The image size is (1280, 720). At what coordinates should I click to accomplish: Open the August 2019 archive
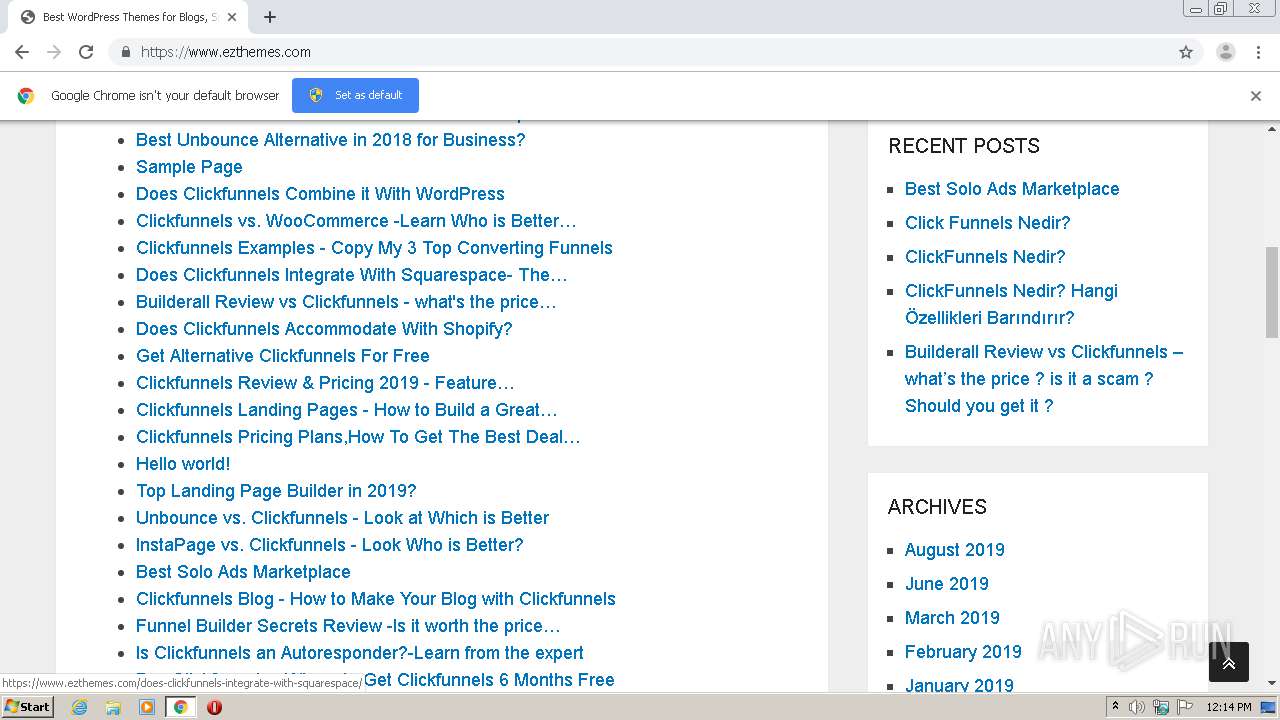954,550
